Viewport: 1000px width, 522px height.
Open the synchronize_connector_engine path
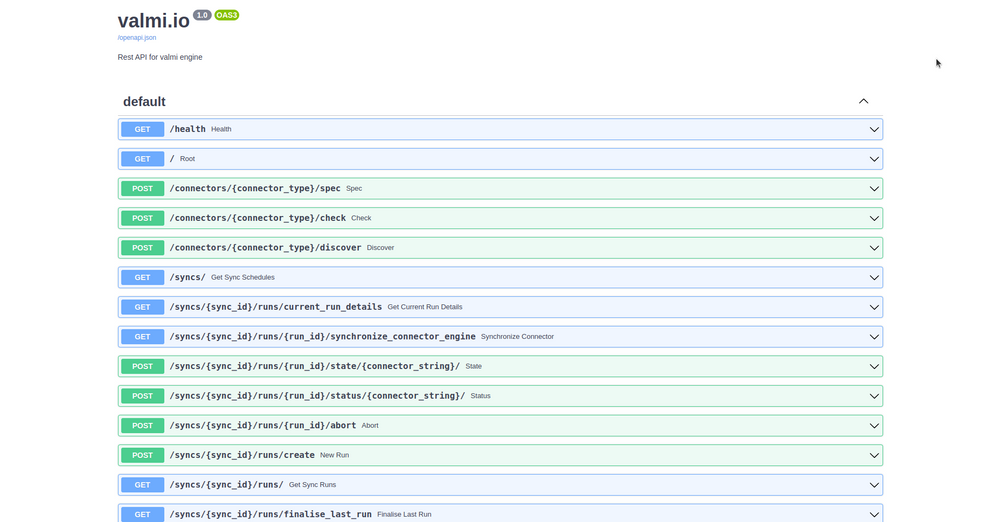tap(322, 336)
